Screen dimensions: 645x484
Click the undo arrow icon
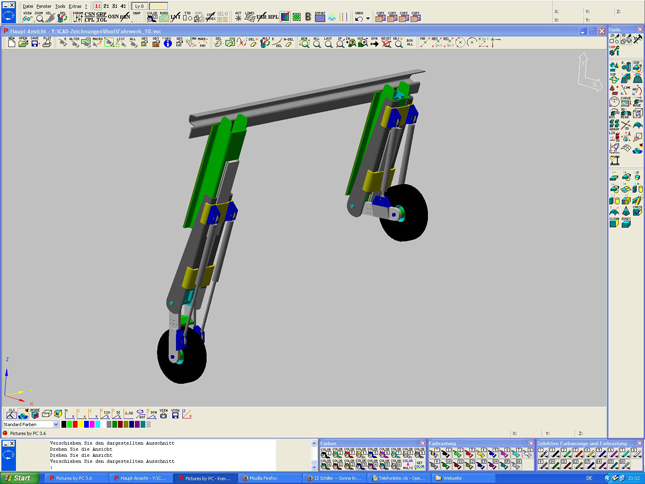coord(358,17)
